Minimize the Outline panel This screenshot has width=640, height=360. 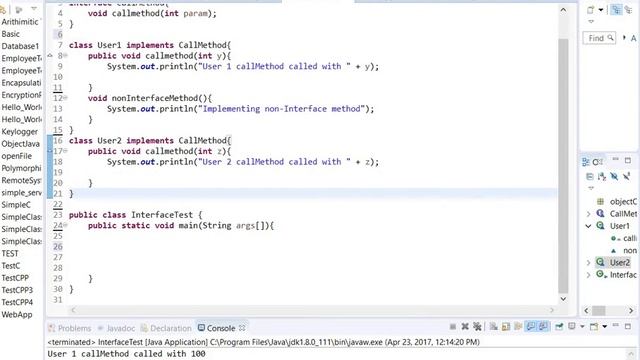pos(616,160)
